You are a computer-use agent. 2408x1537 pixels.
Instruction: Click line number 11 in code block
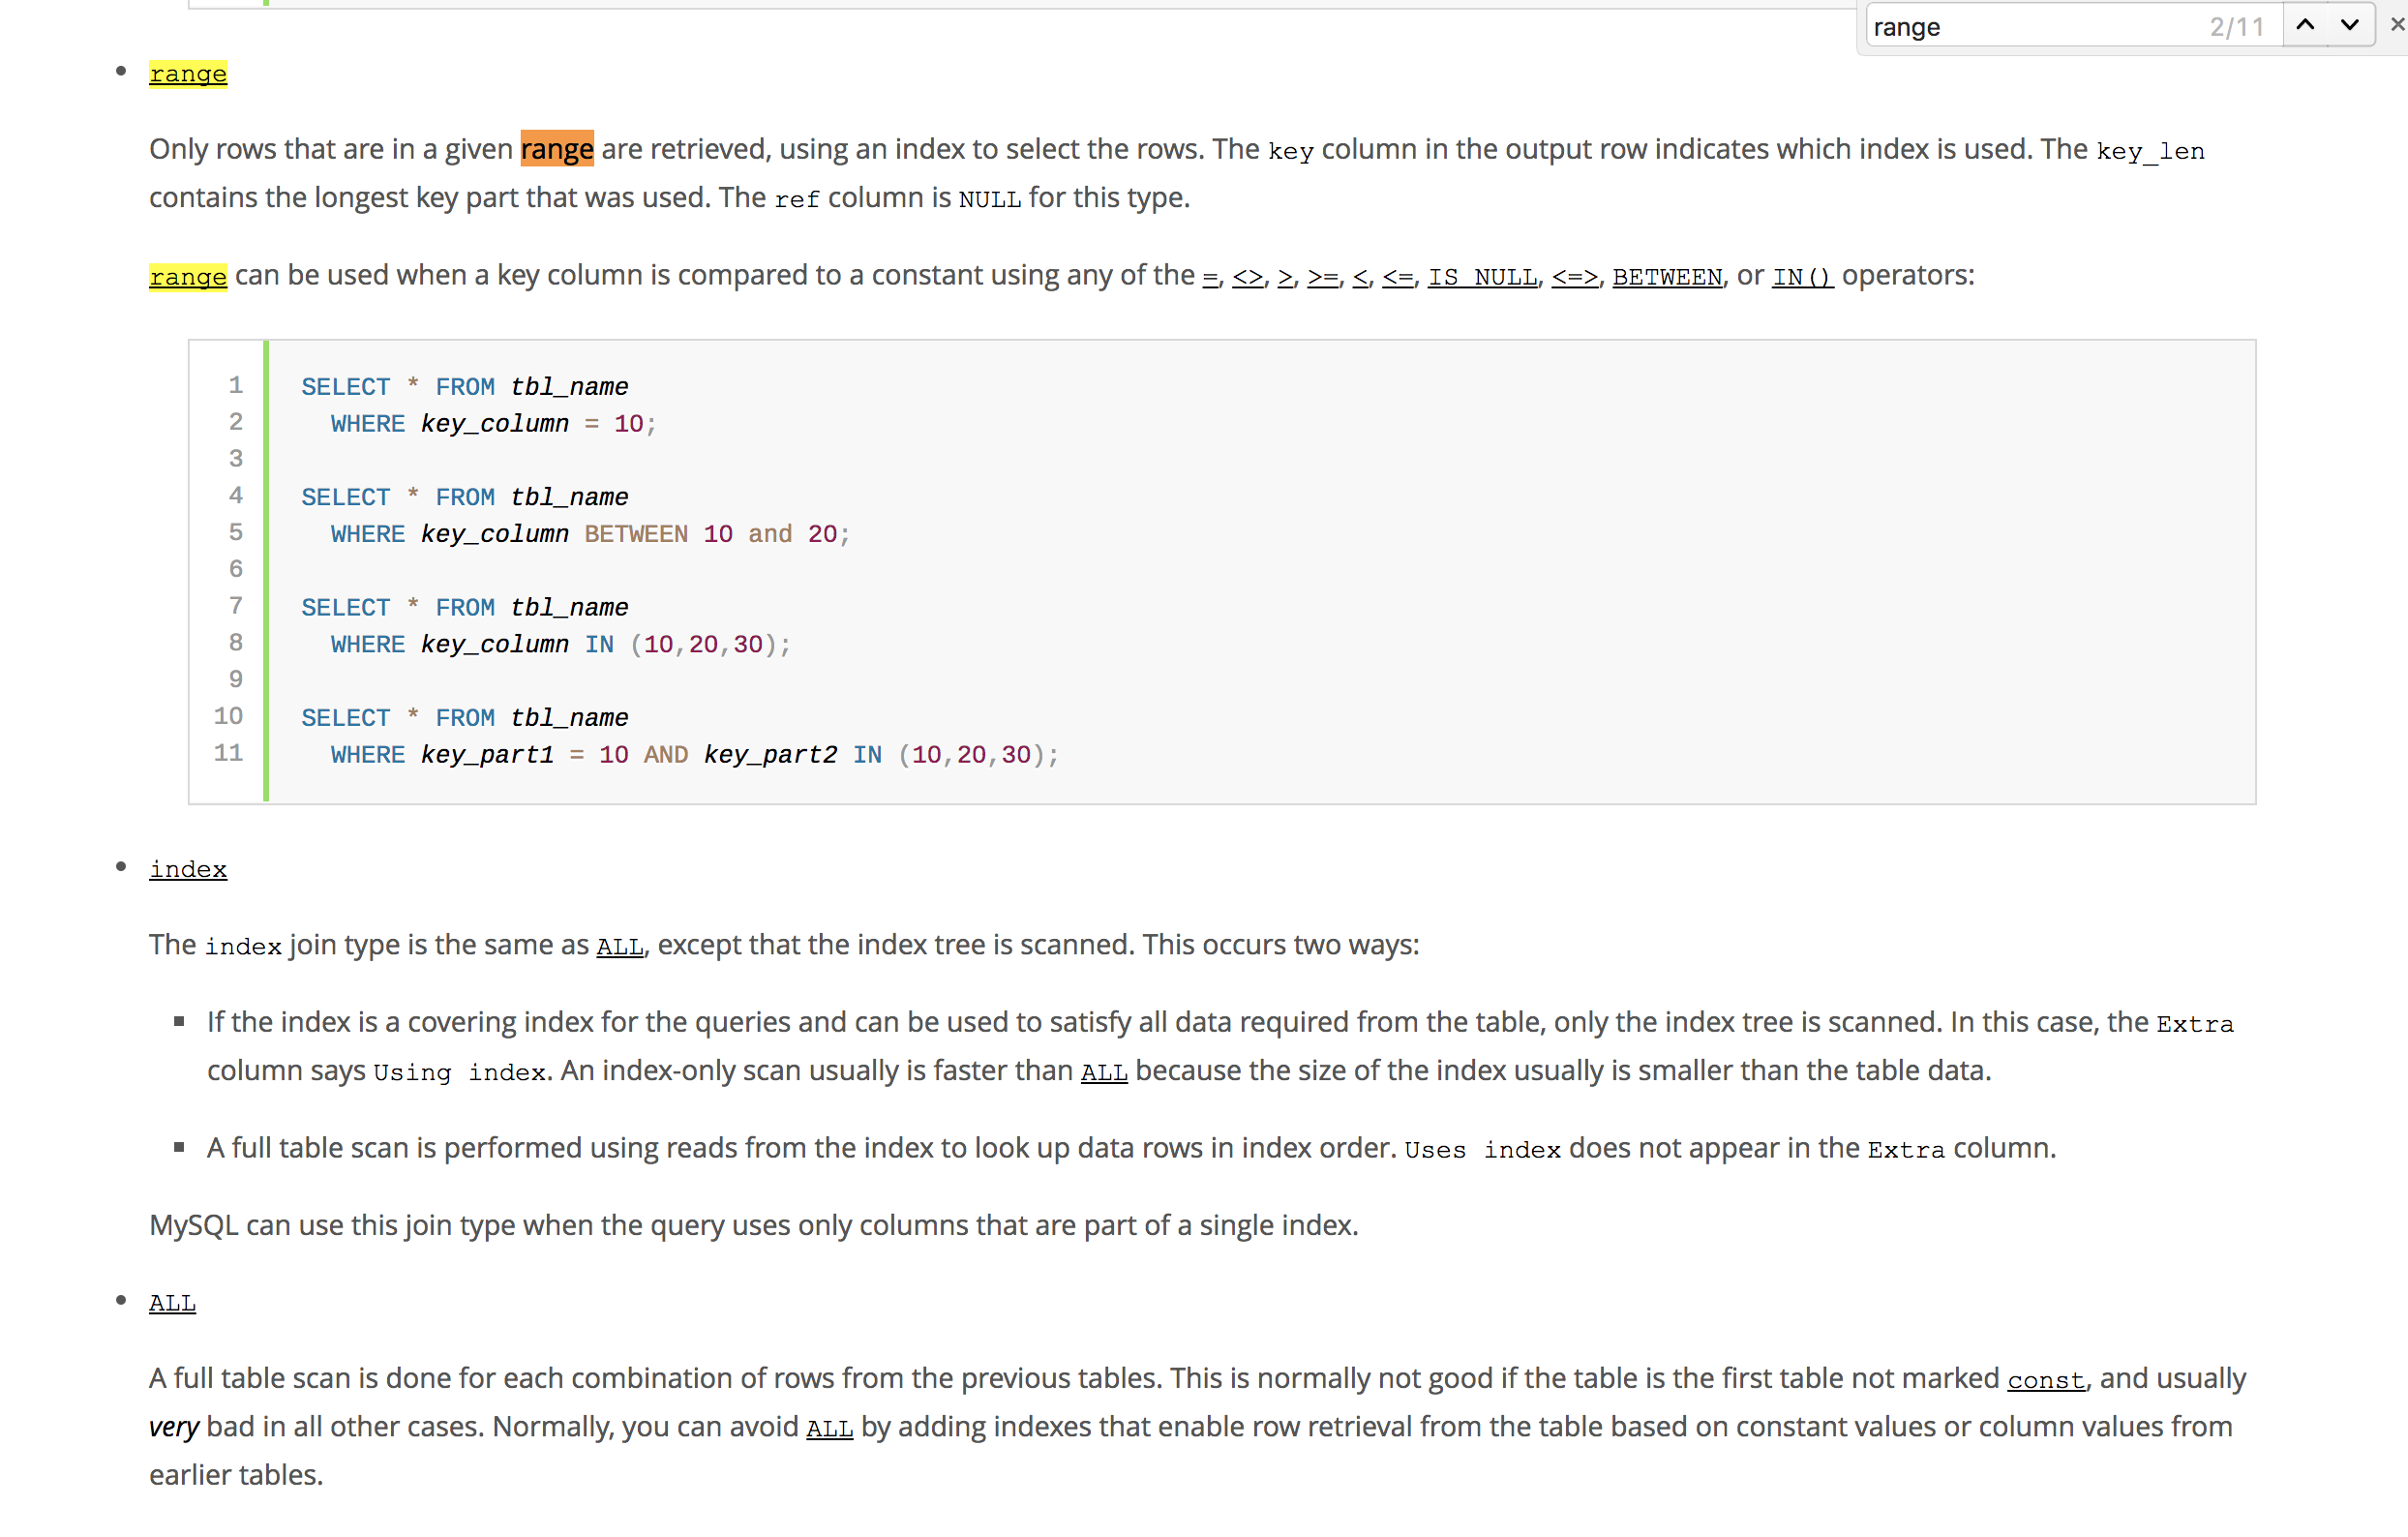tap(228, 753)
